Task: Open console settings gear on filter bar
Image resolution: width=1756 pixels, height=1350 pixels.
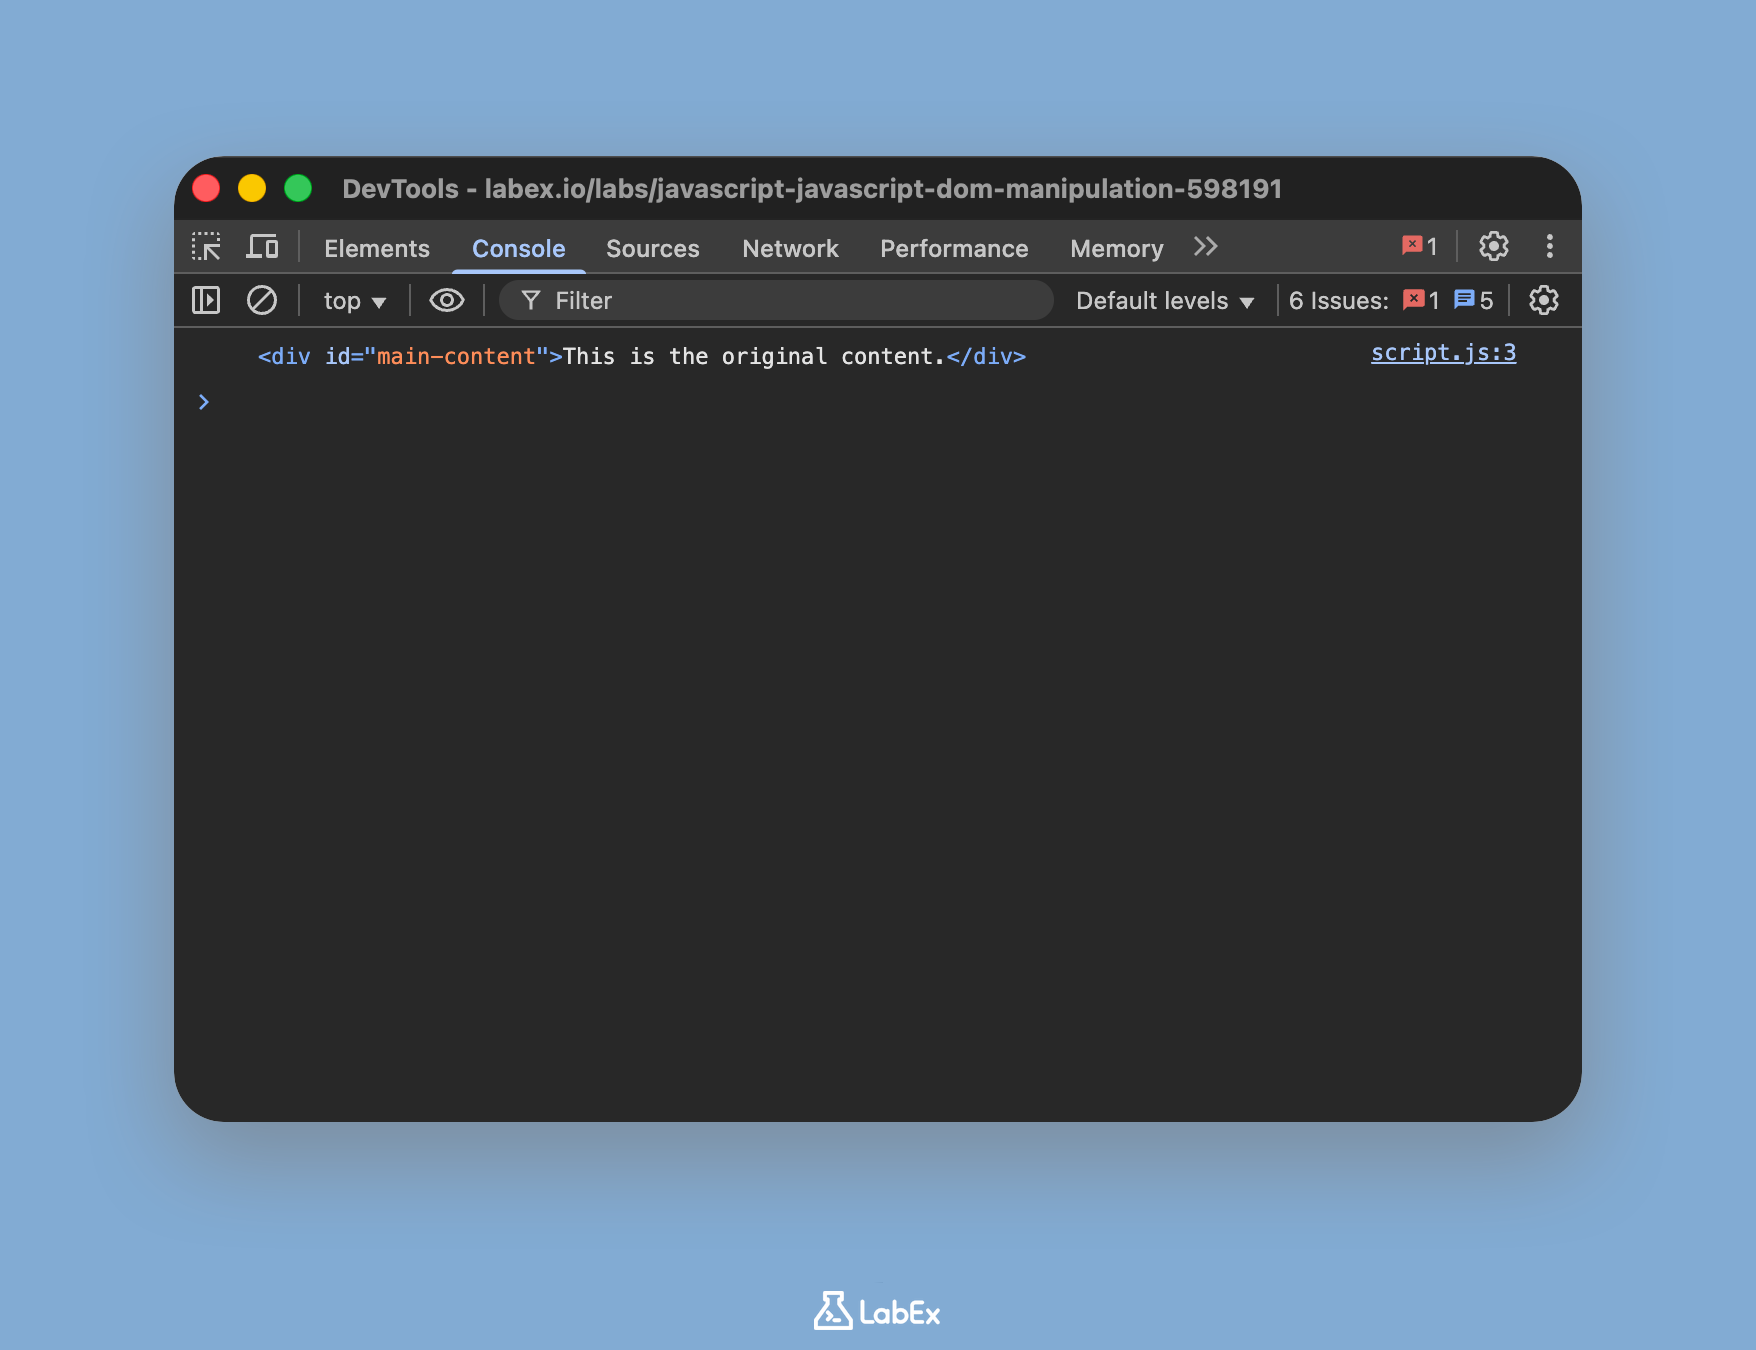Action: click(x=1542, y=300)
